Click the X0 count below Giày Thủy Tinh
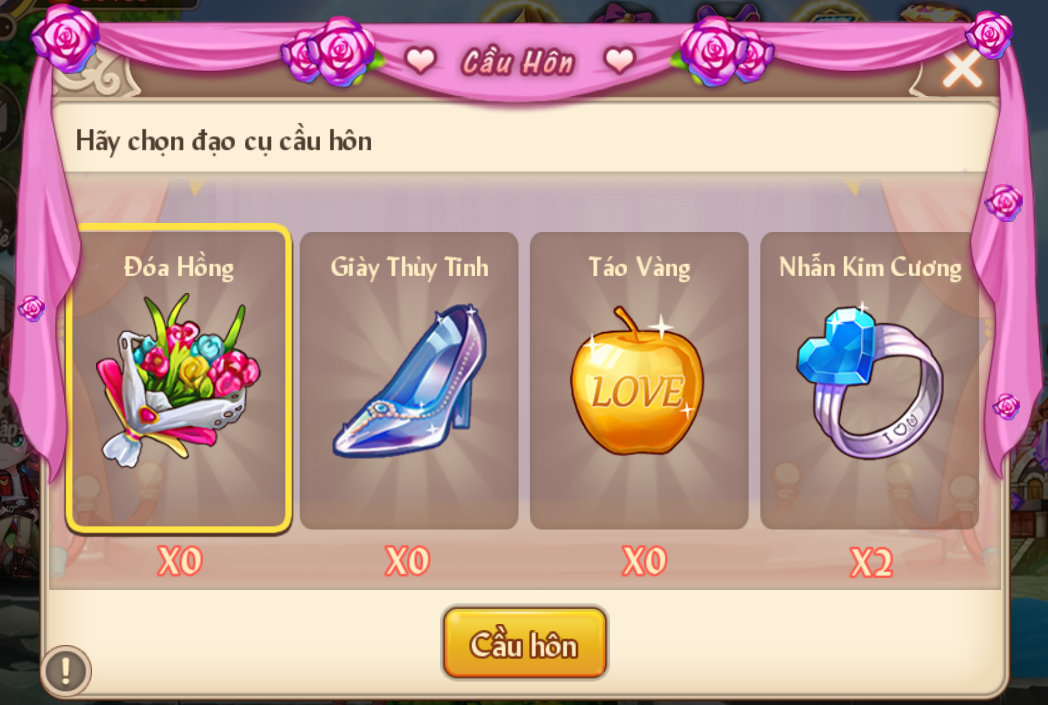The image size is (1048, 705). 407,561
